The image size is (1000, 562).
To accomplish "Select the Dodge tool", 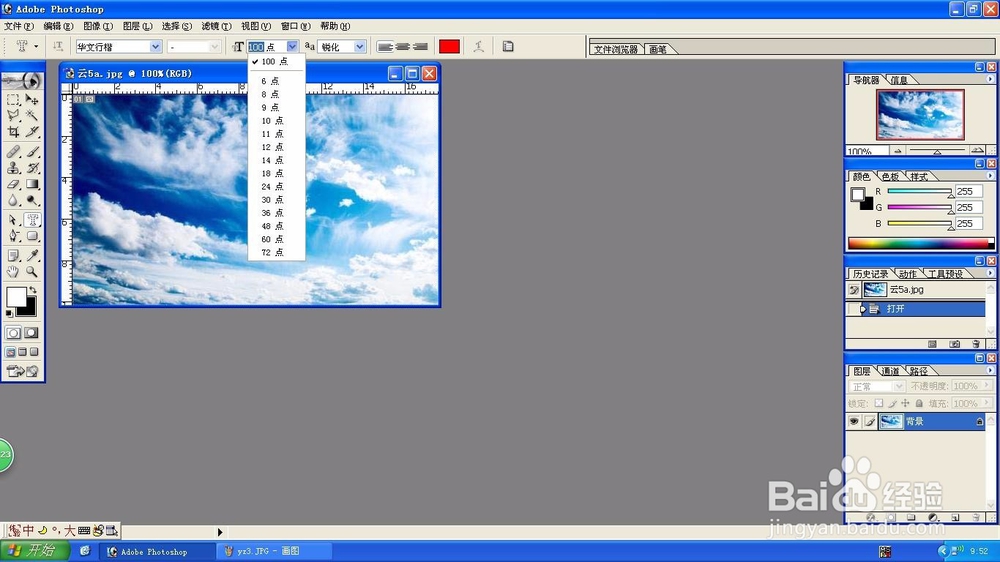I will point(32,200).
